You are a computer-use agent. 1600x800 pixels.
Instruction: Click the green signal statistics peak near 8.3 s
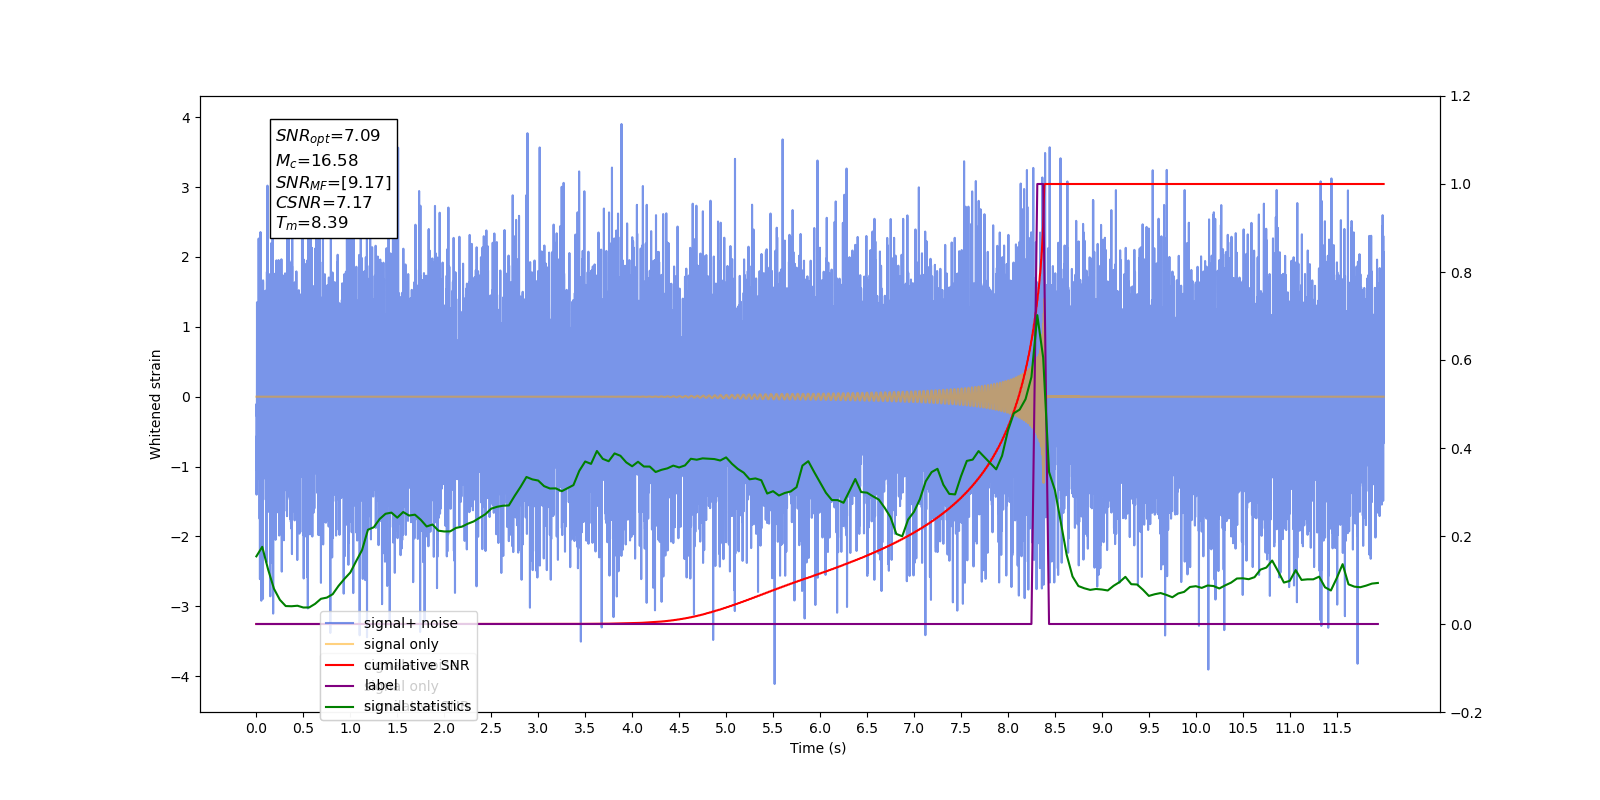pyautogui.click(x=1036, y=316)
